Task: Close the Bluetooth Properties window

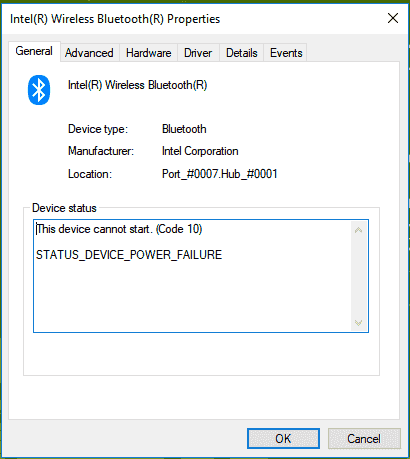Action: click(393, 18)
